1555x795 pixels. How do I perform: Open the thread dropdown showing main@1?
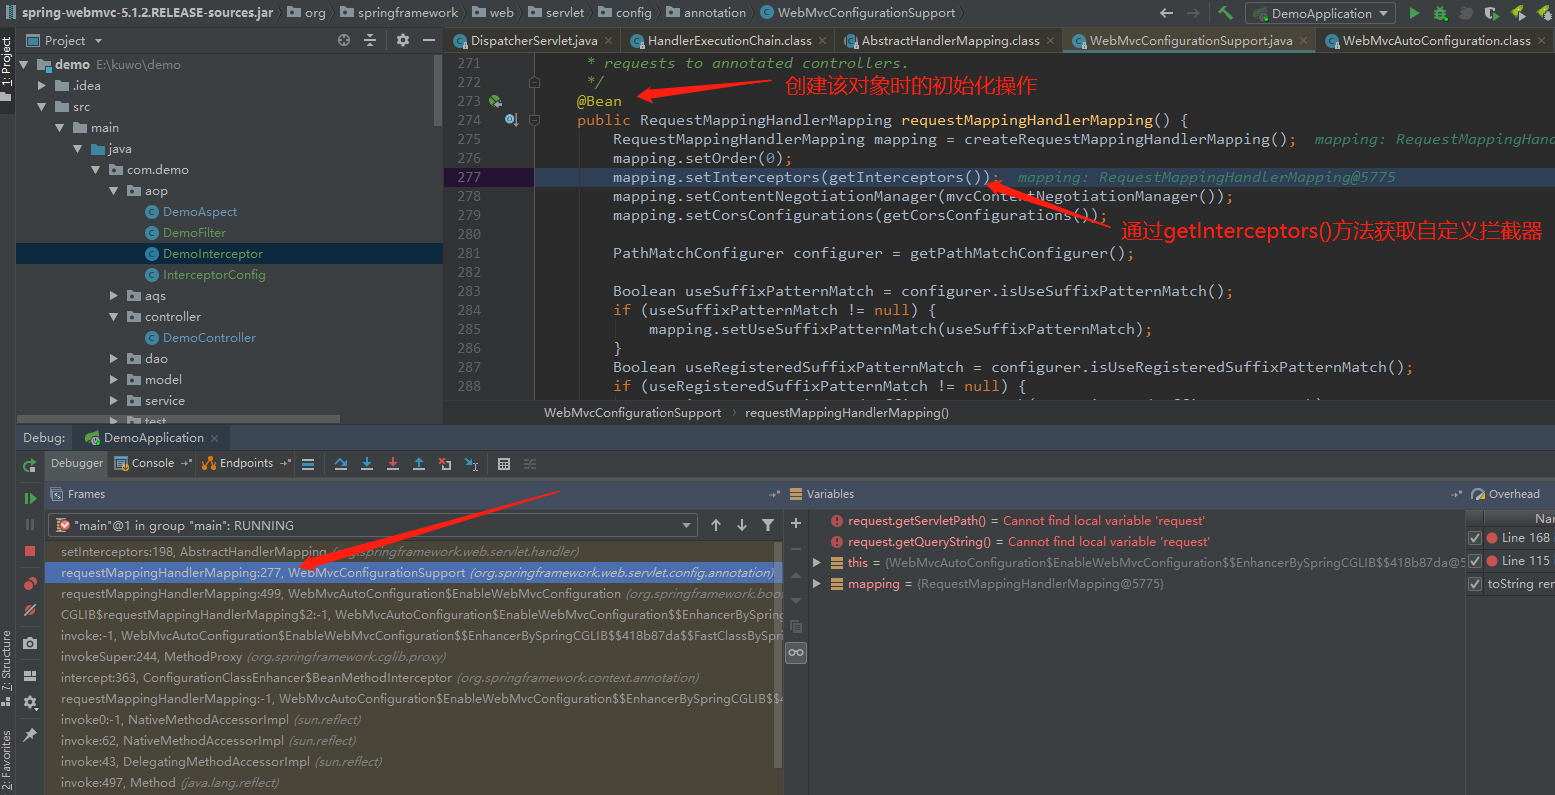(x=686, y=523)
